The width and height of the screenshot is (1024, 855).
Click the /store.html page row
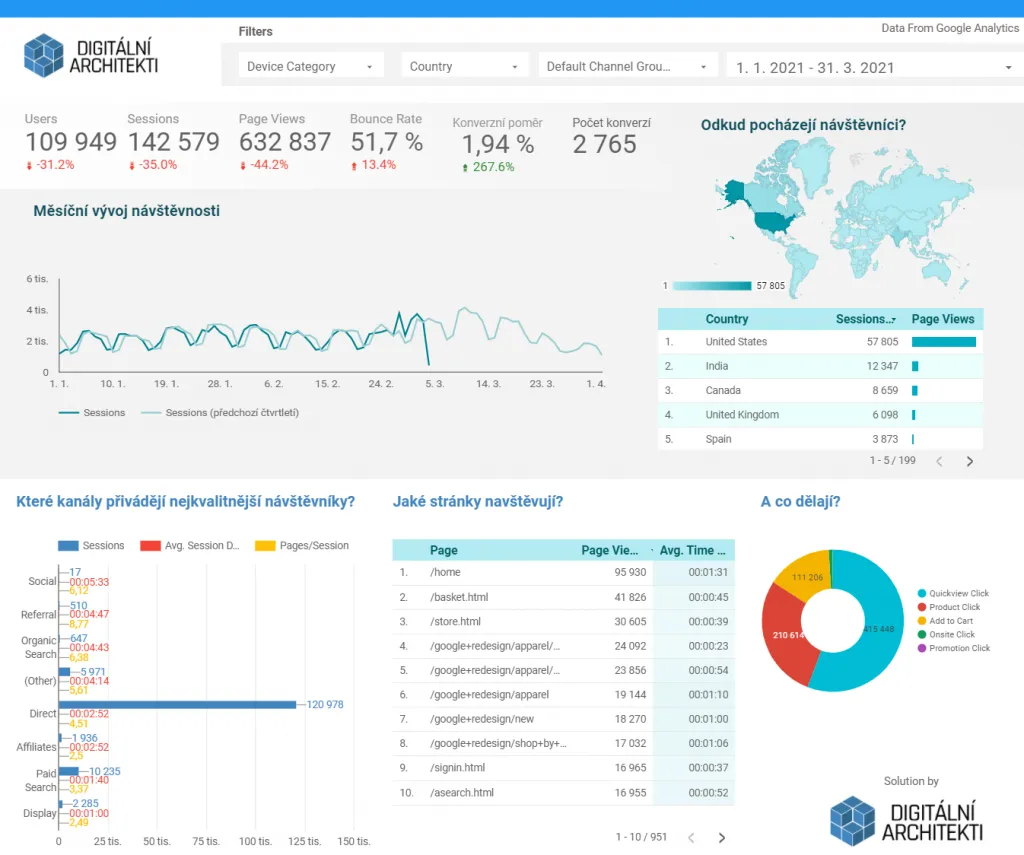(x=563, y=621)
